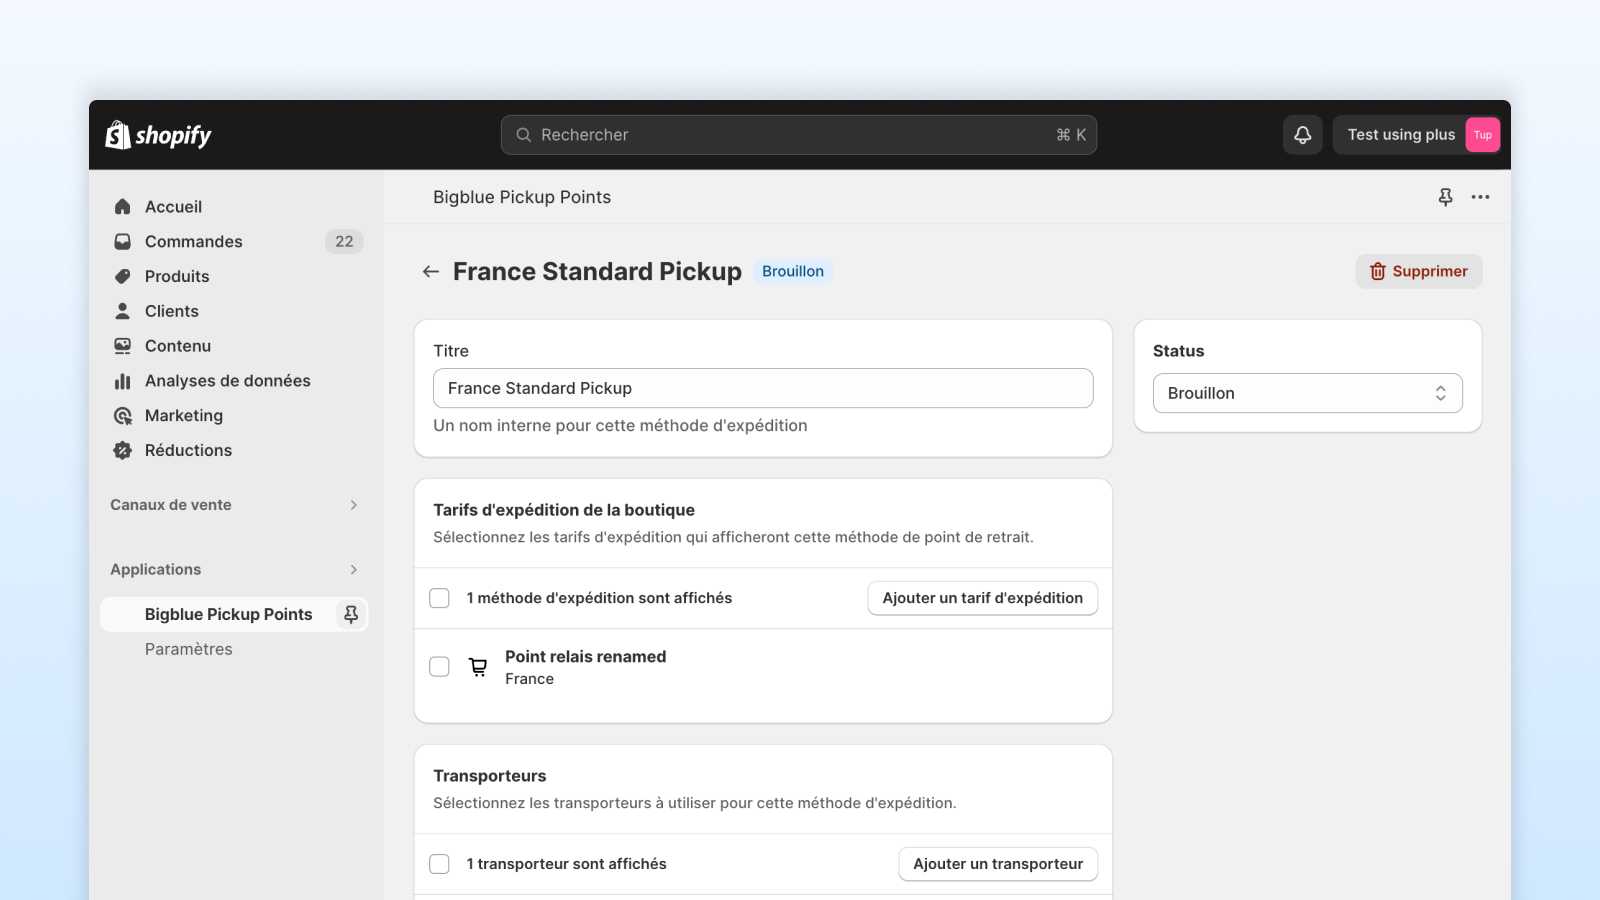Open the notifications bell
This screenshot has width=1600, height=900.
pos(1303,135)
